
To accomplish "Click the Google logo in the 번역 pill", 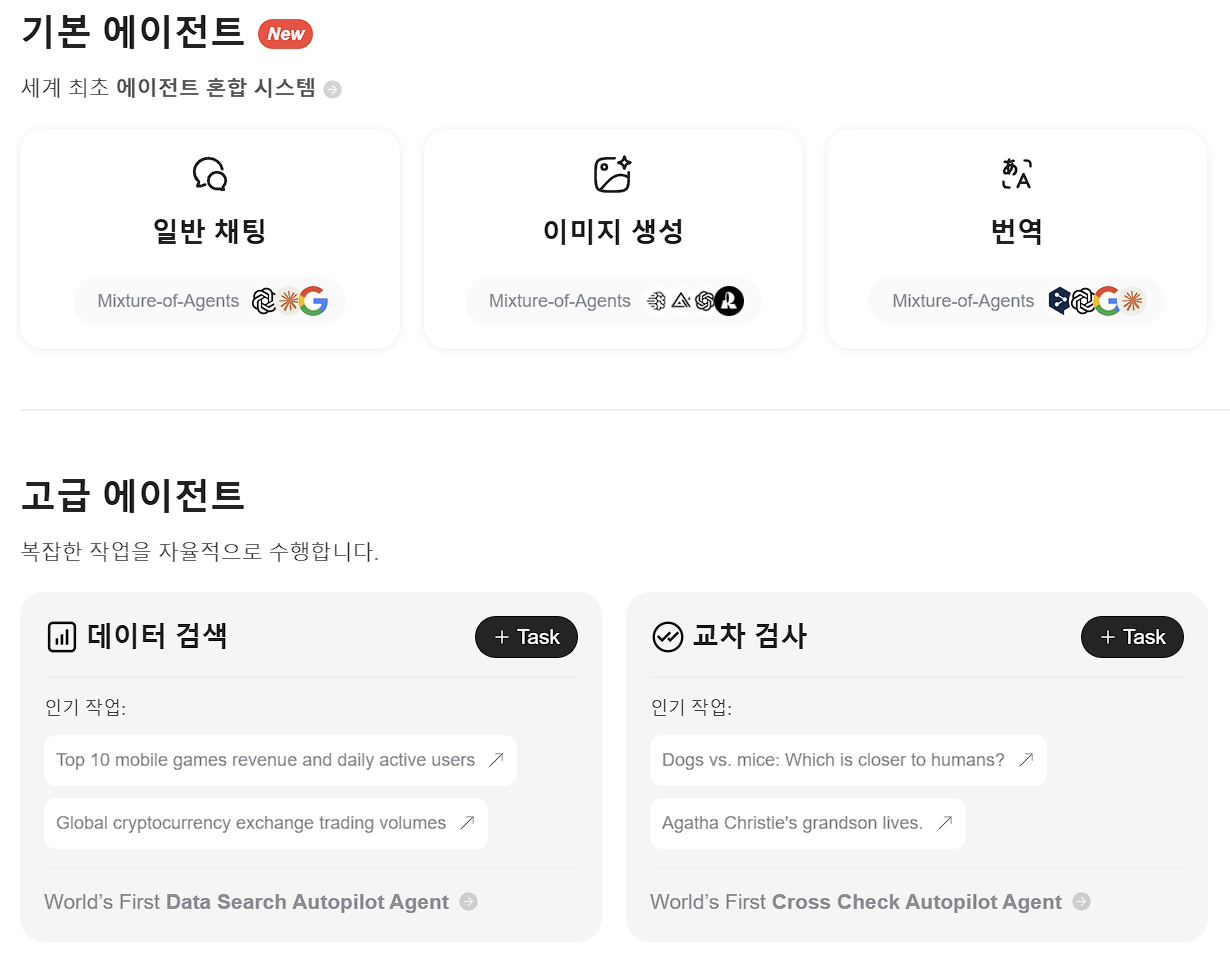I will click(x=1108, y=300).
